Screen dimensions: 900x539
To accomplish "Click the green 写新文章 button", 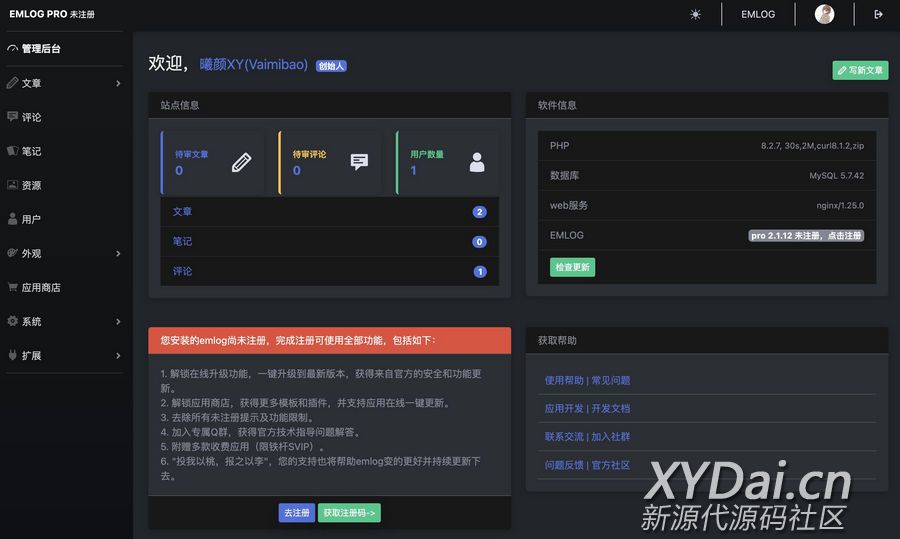I will [x=860, y=71].
